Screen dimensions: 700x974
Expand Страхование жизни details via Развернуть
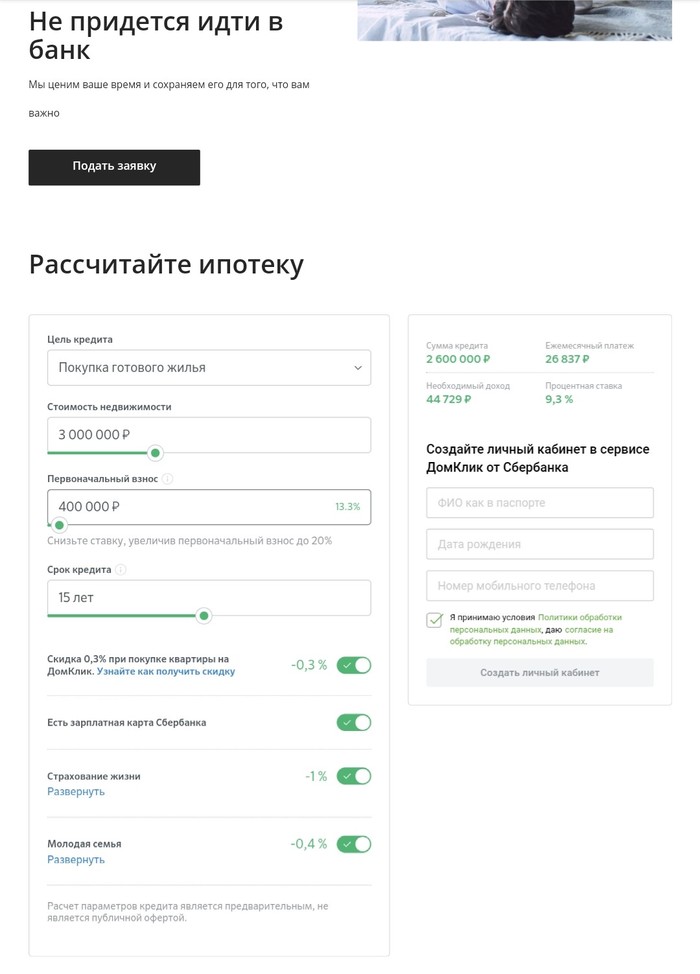tap(76, 792)
